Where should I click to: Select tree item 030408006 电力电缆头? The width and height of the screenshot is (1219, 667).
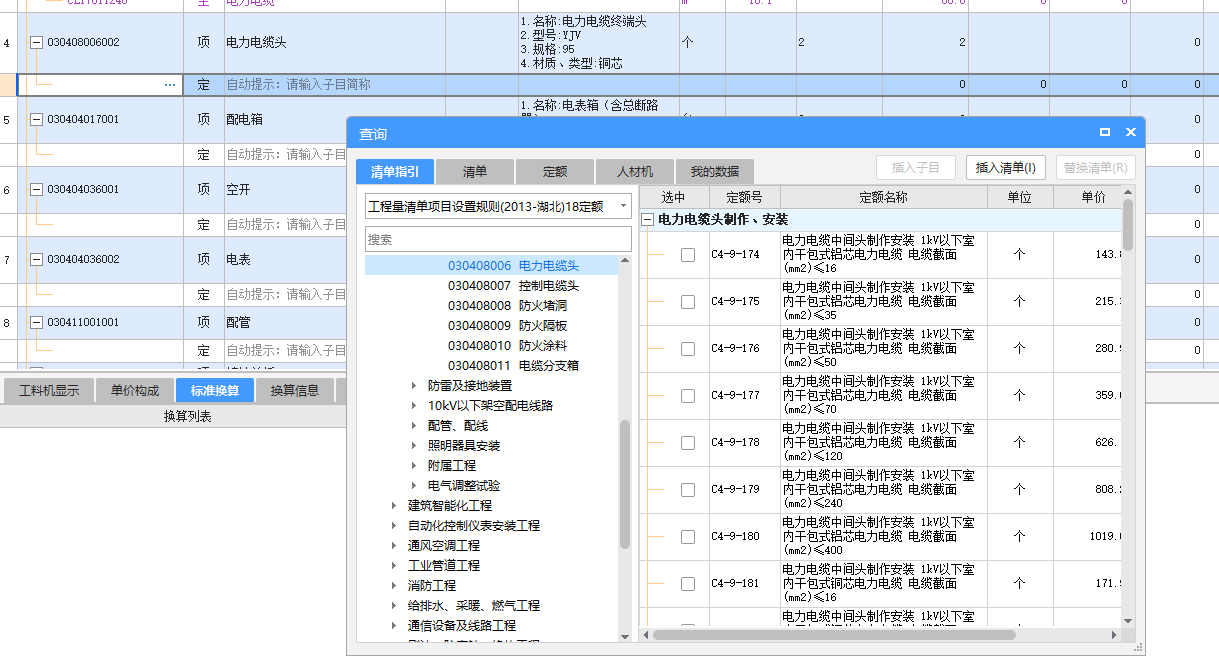[513, 266]
